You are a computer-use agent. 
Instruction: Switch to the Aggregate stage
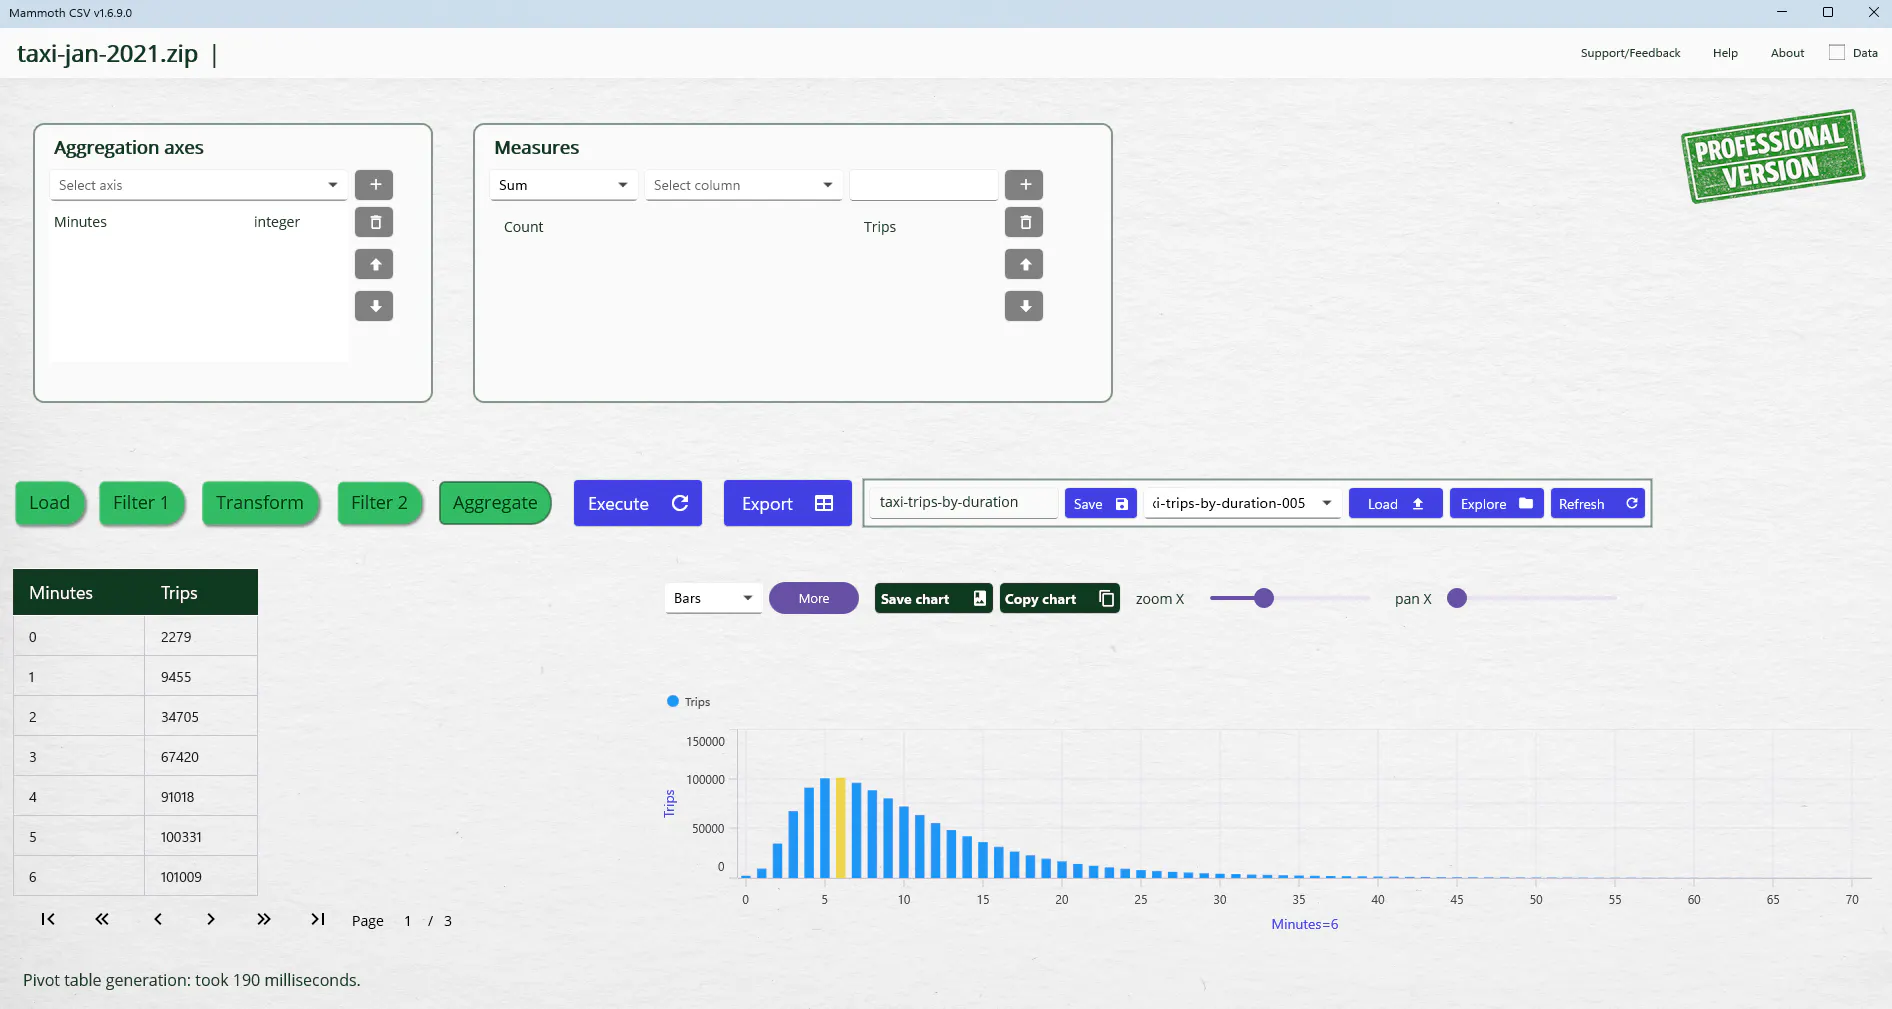pyautogui.click(x=495, y=503)
